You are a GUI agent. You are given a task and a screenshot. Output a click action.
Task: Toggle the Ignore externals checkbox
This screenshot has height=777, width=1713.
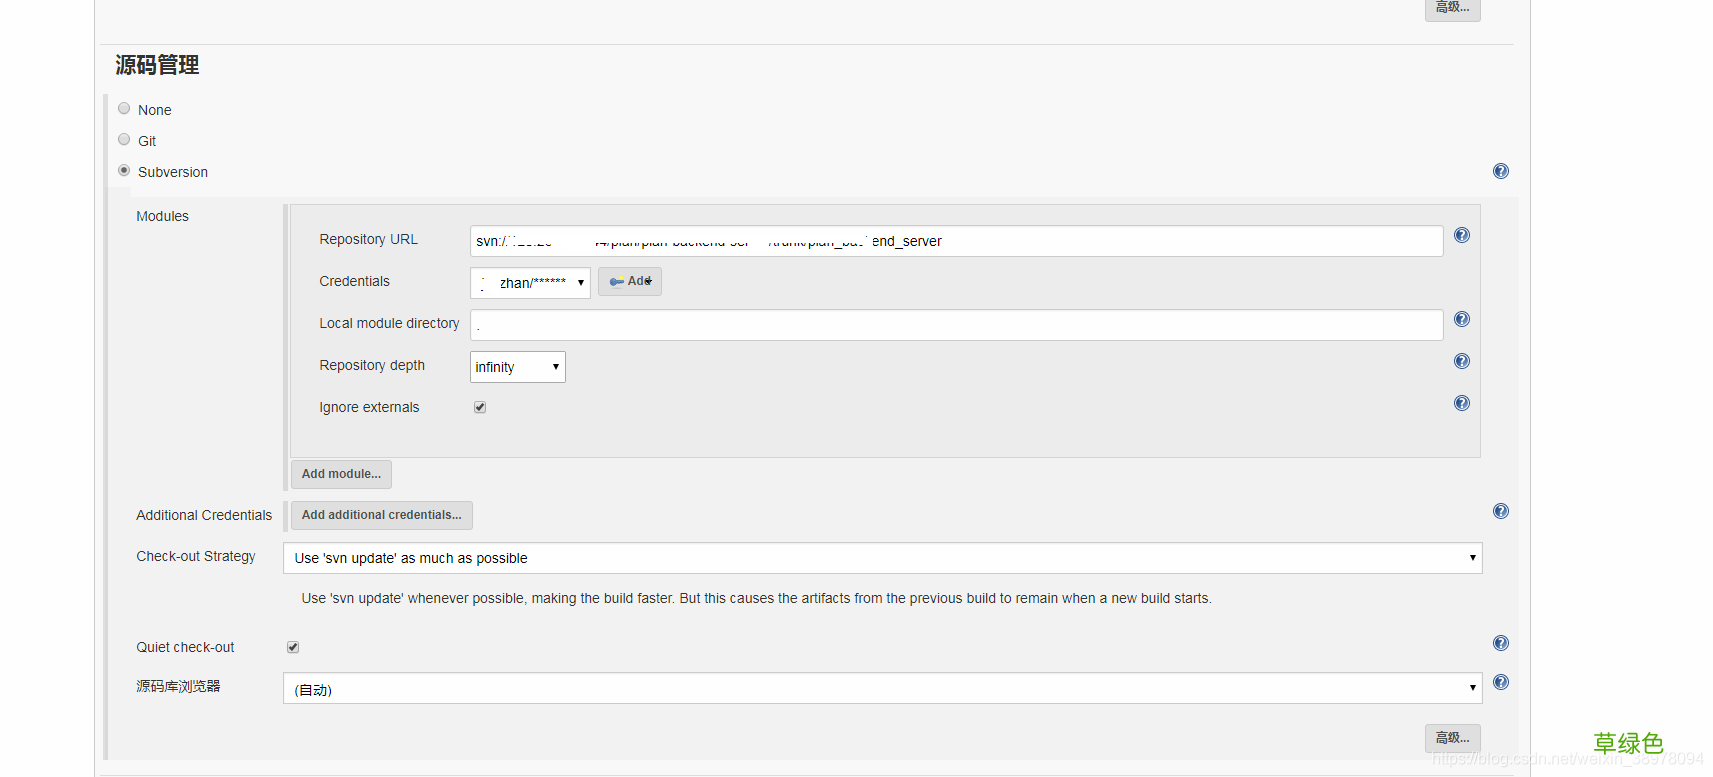coord(480,407)
